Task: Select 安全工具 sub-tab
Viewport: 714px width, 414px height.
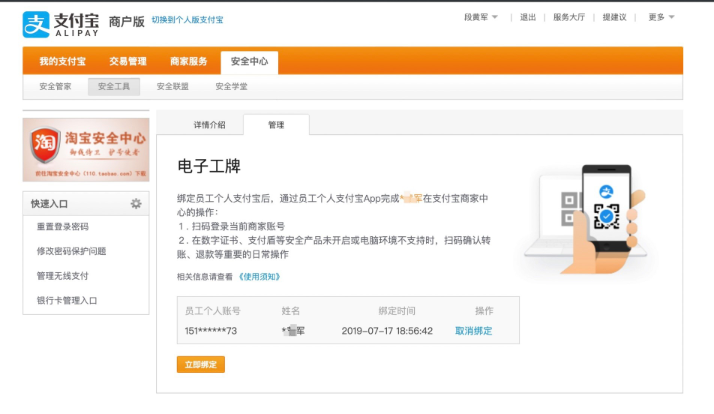Action: 114,87
